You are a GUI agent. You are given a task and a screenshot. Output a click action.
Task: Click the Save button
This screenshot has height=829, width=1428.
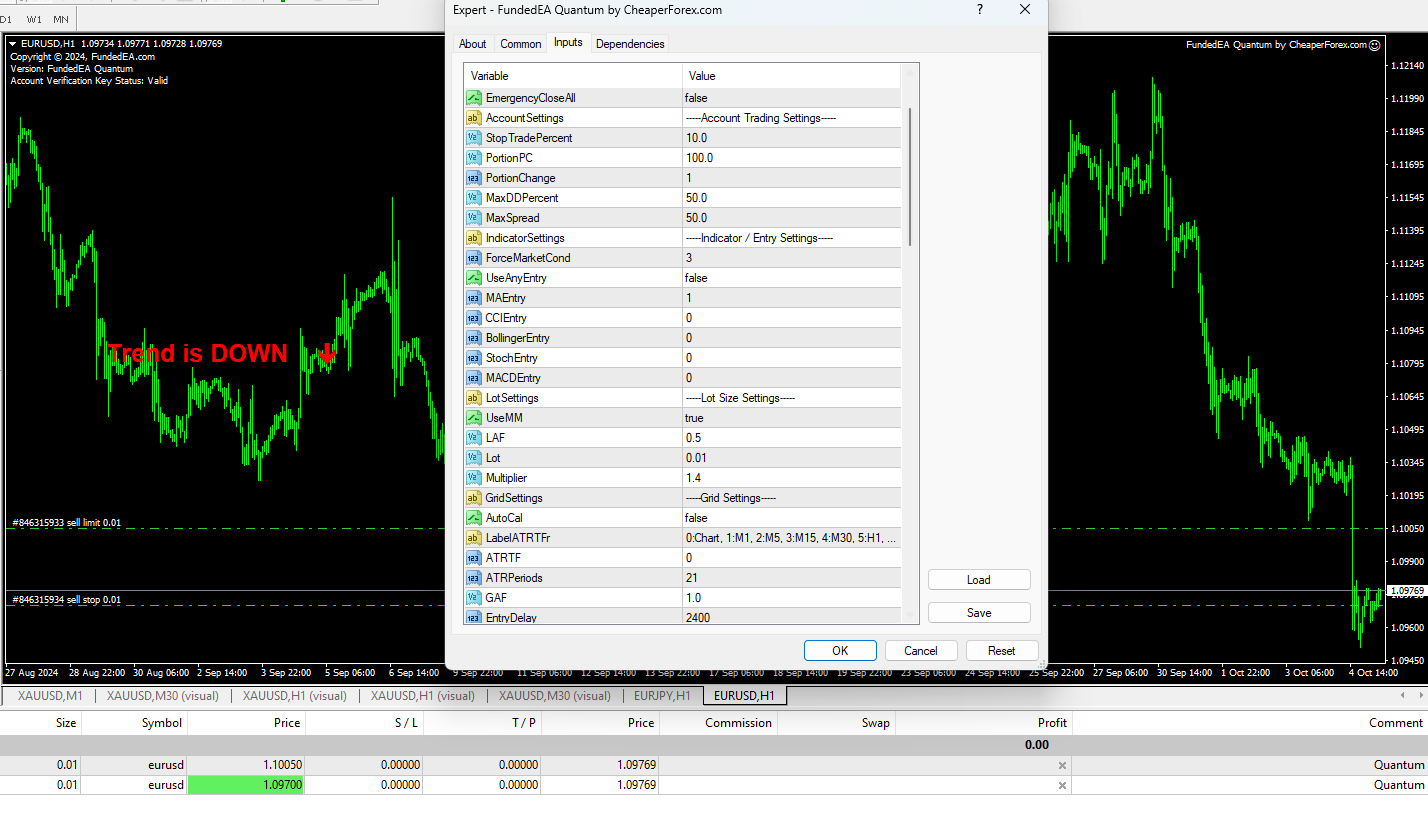point(979,613)
